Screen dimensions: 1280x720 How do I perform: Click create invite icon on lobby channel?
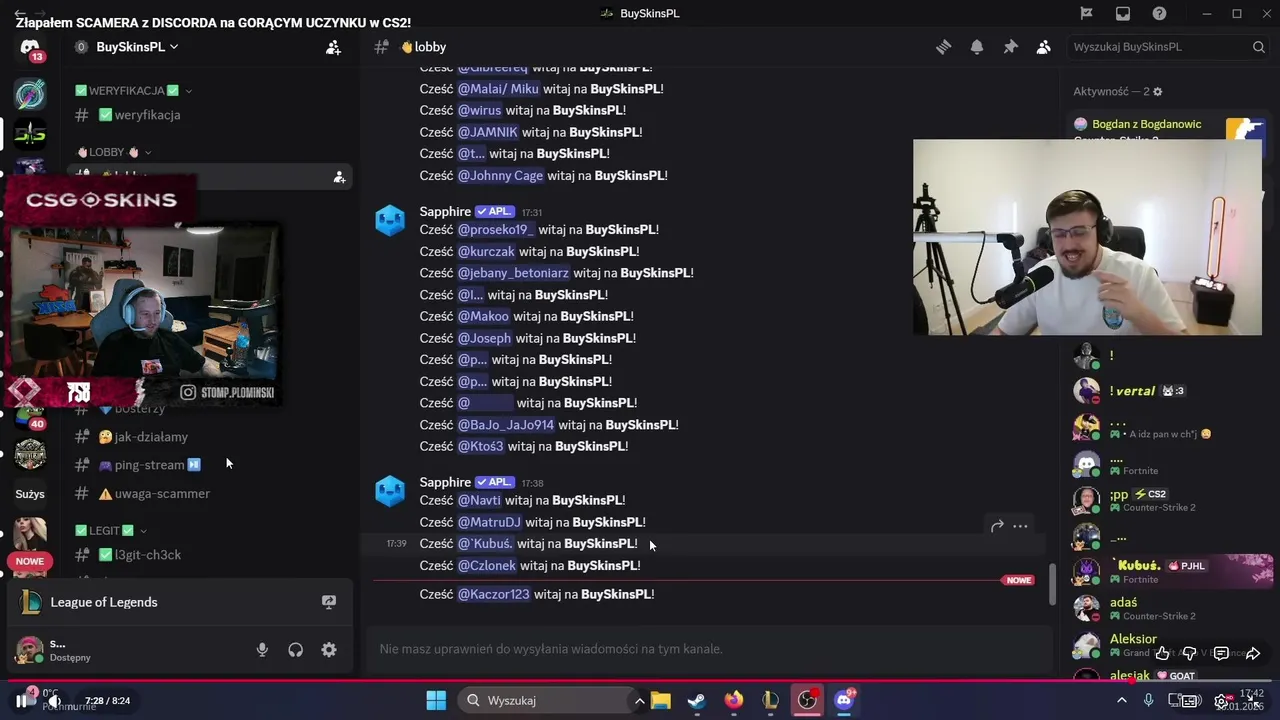point(339,177)
